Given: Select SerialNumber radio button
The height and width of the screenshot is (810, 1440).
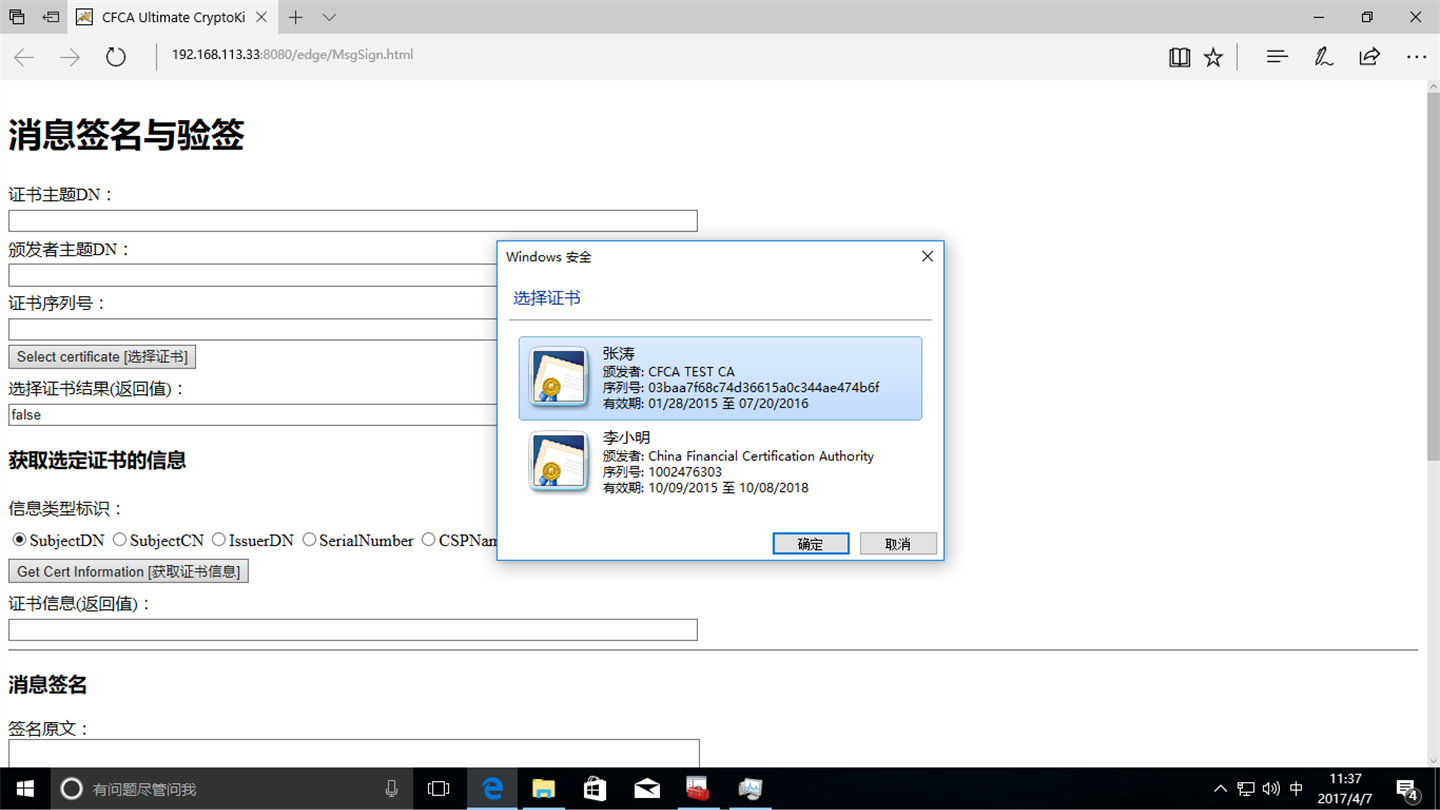Looking at the screenshot, I should [x=309, y=540].
